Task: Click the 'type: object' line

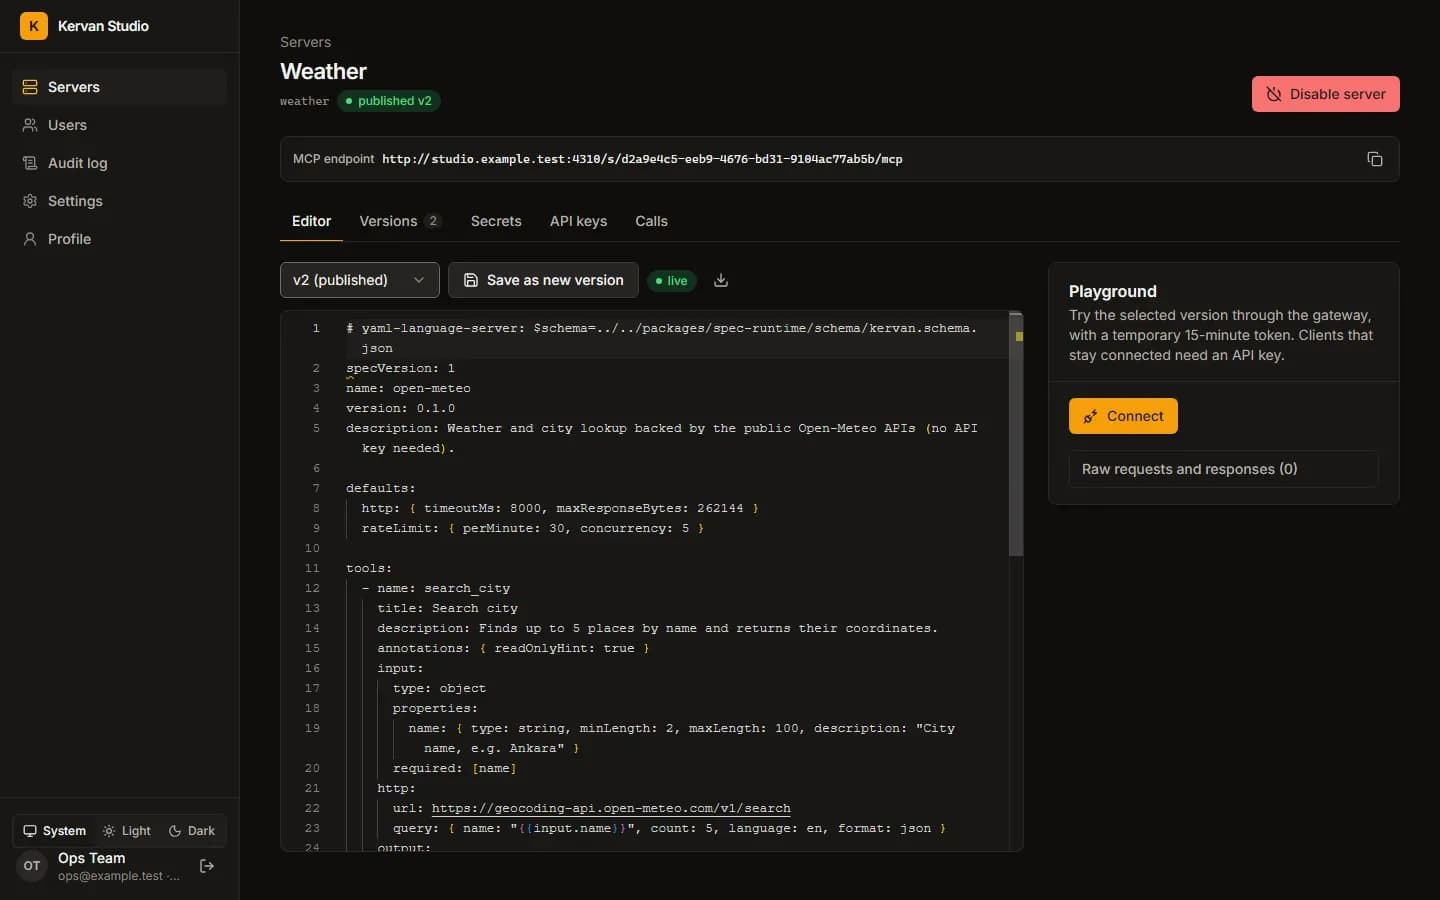Action: (x=439, y=688)
